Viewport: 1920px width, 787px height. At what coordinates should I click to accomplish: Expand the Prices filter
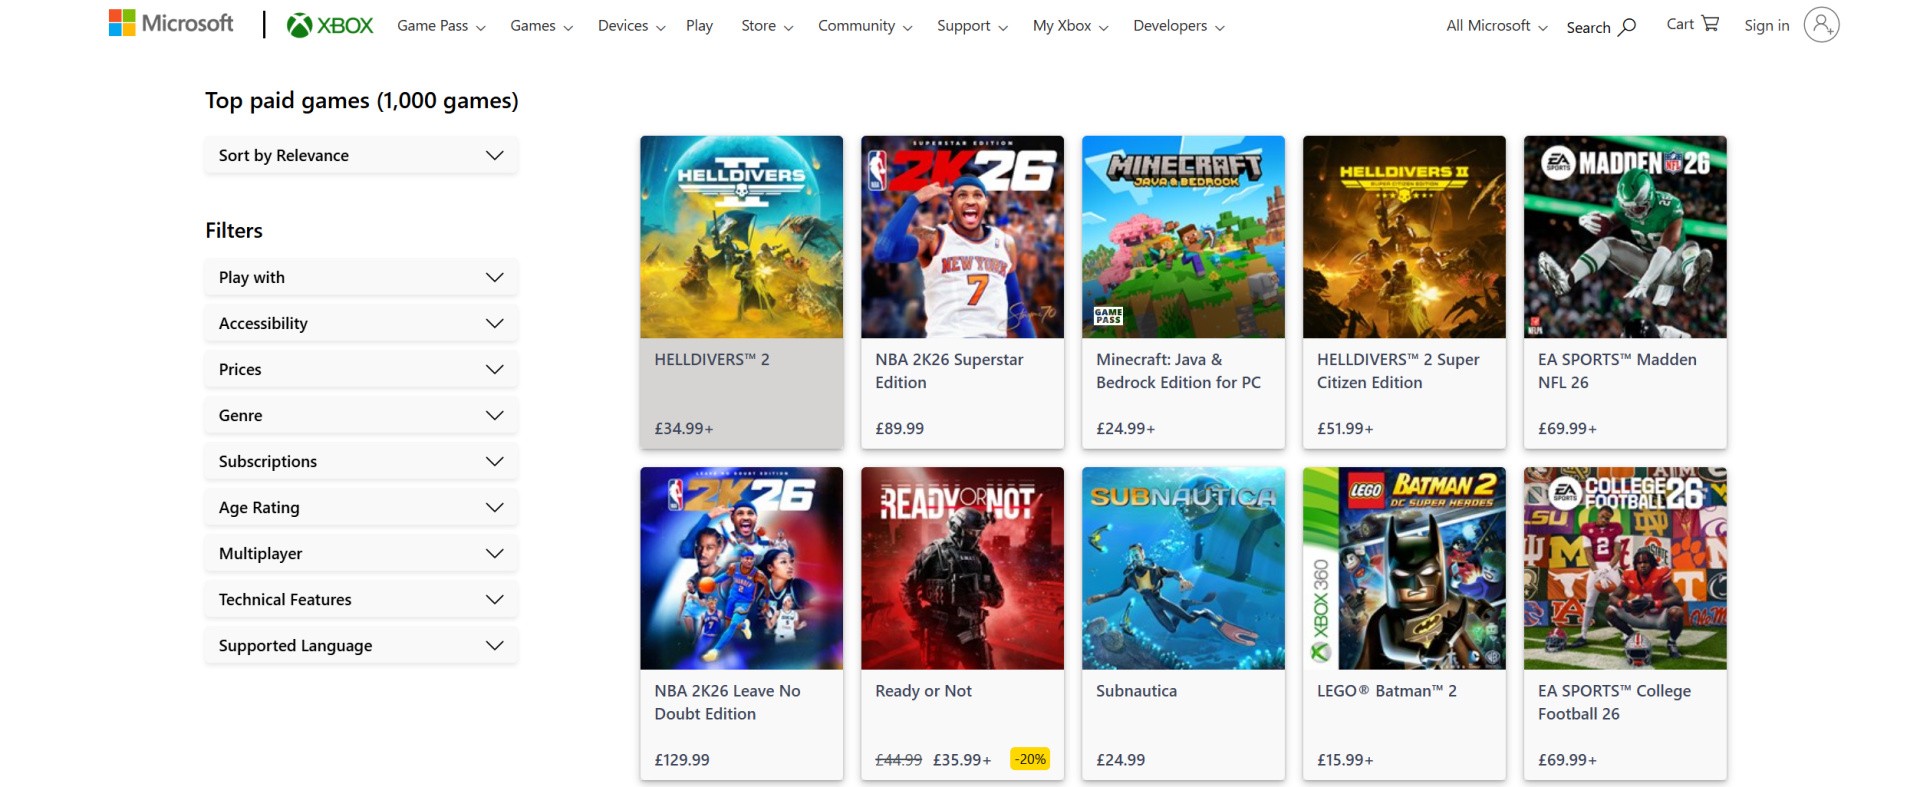[361, 369]
